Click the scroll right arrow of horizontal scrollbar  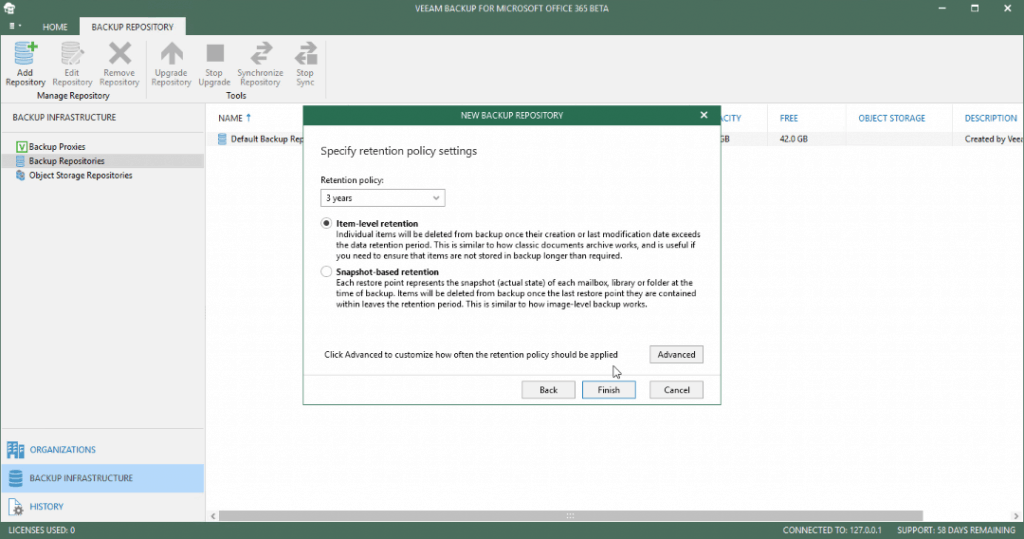coord(1016,516)
